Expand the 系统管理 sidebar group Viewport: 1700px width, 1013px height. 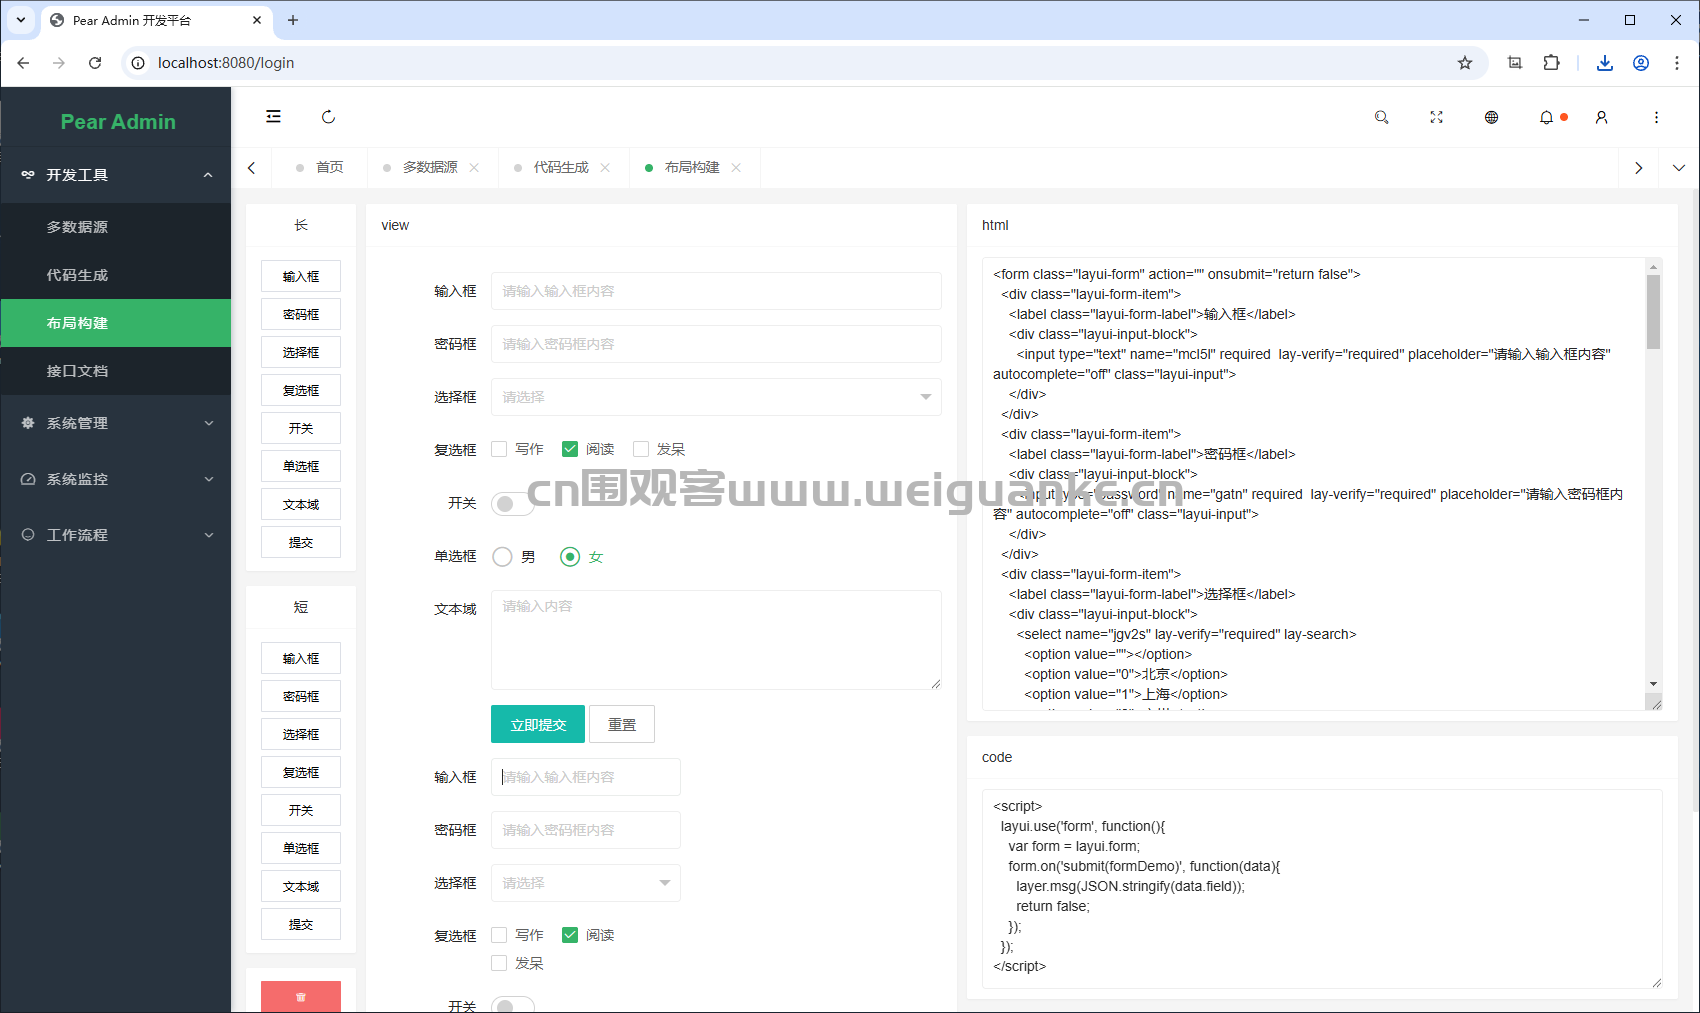[x=116, y=423]
